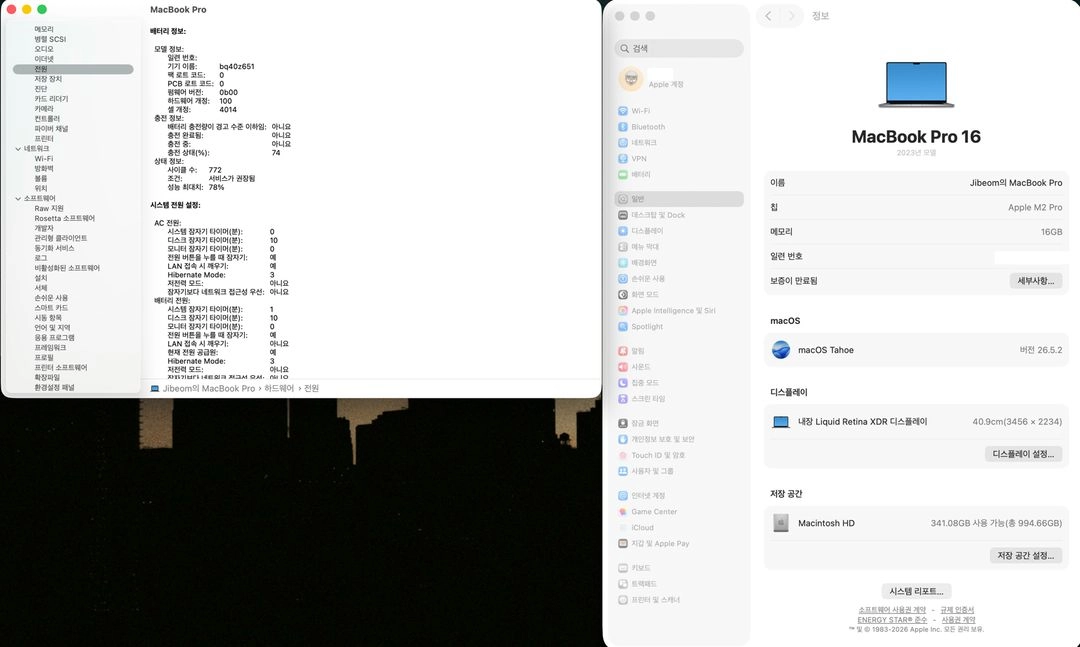Open 디스플레이 설정... button
1080x647 pixels.
coord(1023,454)
